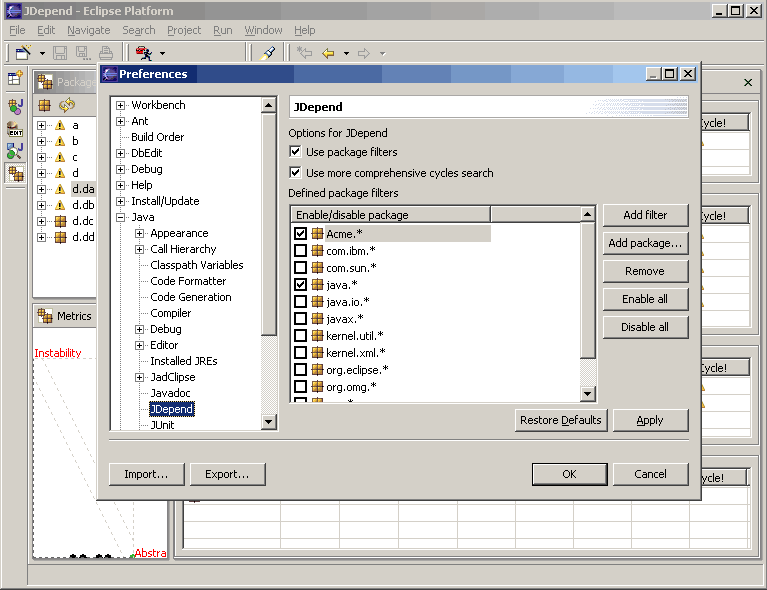Uncheck the Acme.* filter checkbox
Image resolution: width=767 pixels, height=590 pixels.
coord(300,233)
